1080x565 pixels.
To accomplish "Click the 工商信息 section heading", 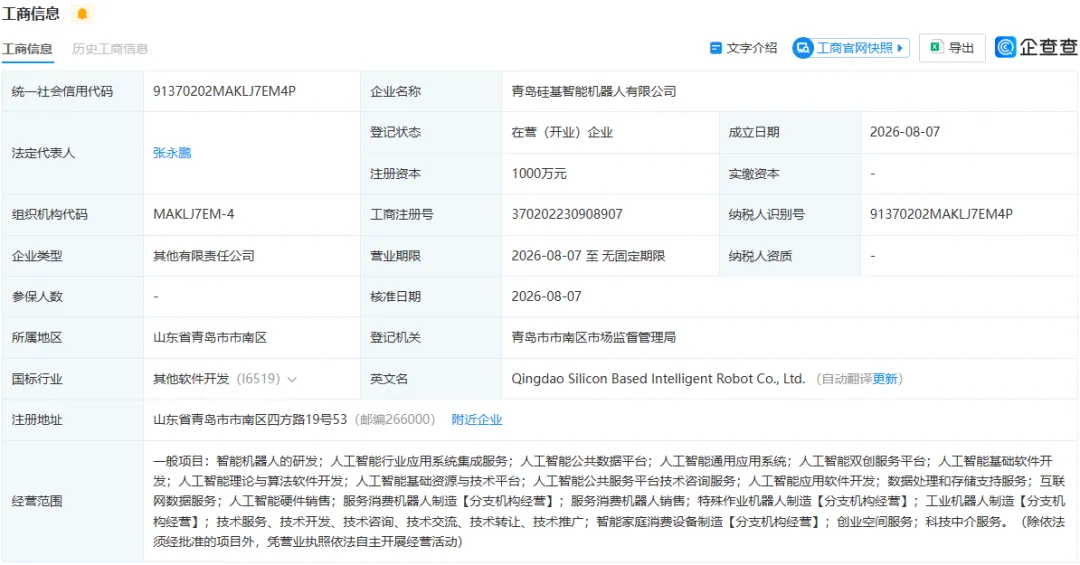I will [31, 13].
